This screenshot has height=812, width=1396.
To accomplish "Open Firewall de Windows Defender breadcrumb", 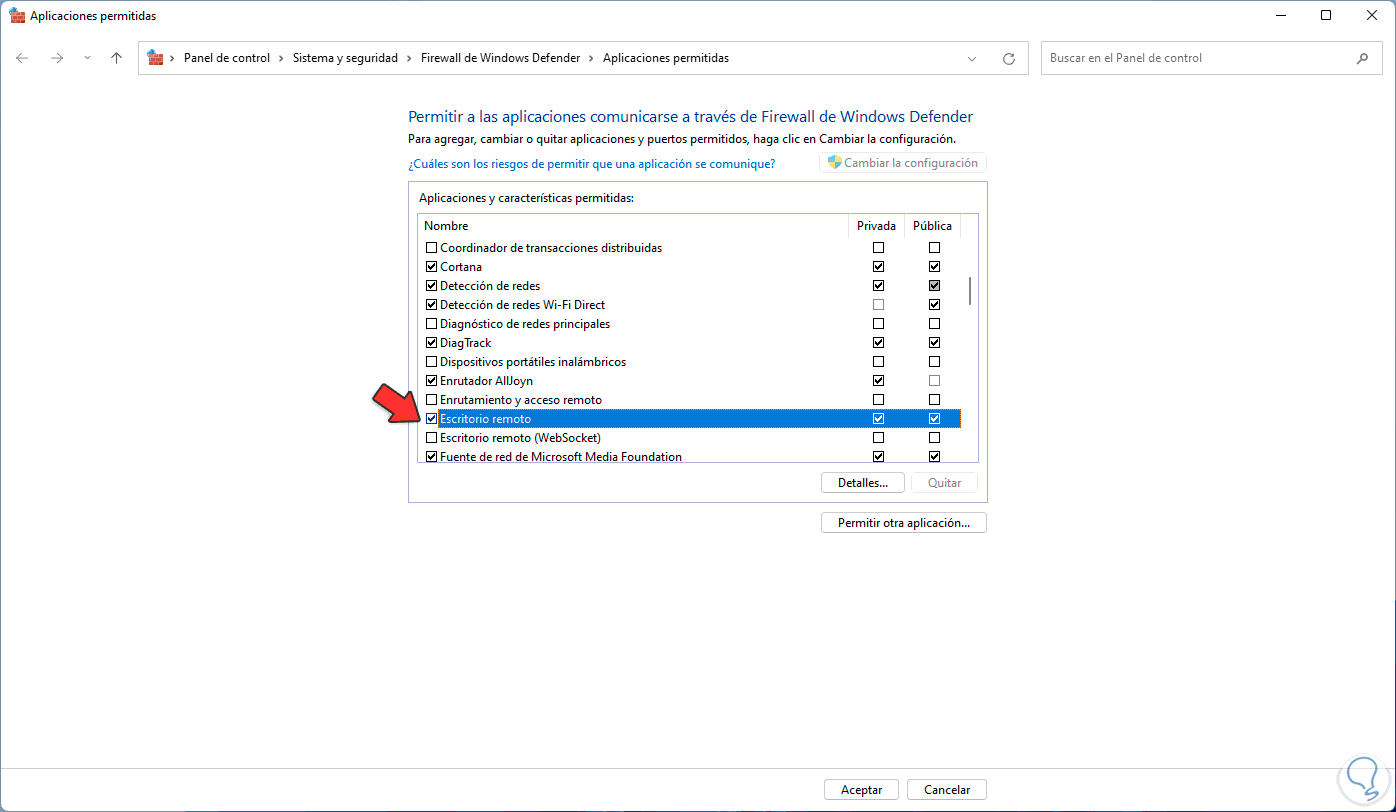I will (500, 58).
